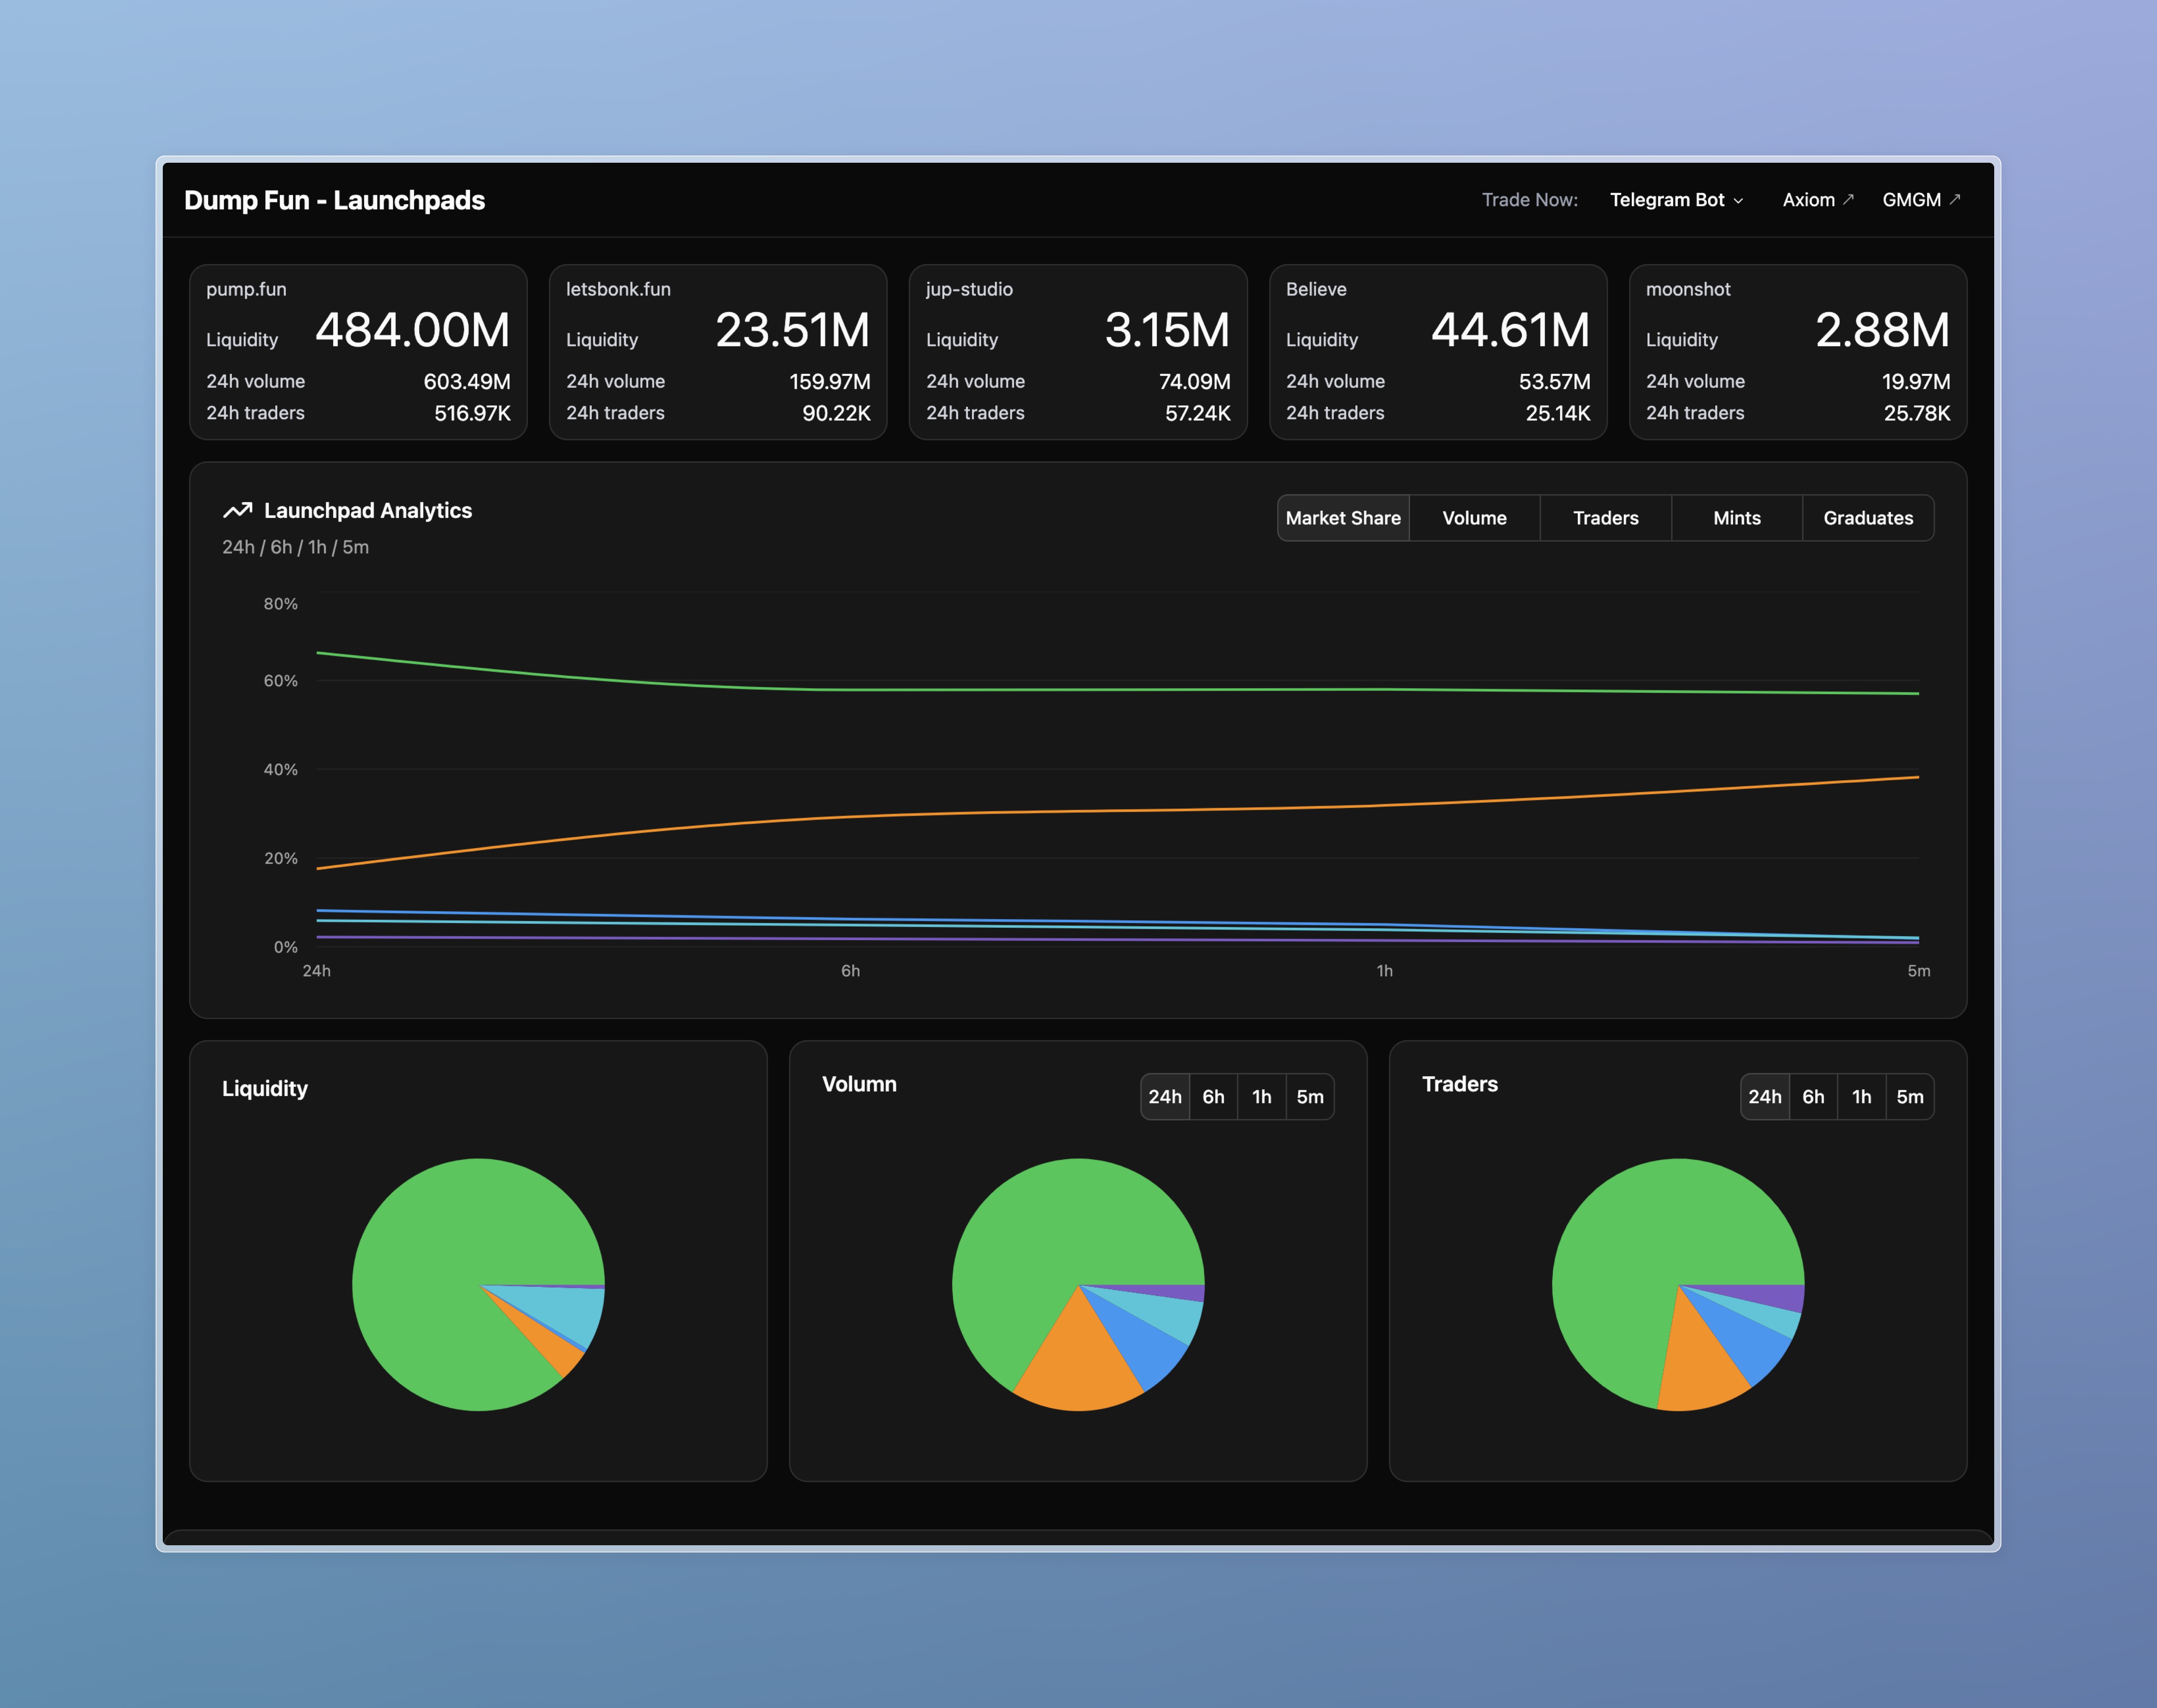
Task: Click the Dump Fun - Launchpads title
Action: (x=334, y=200)
